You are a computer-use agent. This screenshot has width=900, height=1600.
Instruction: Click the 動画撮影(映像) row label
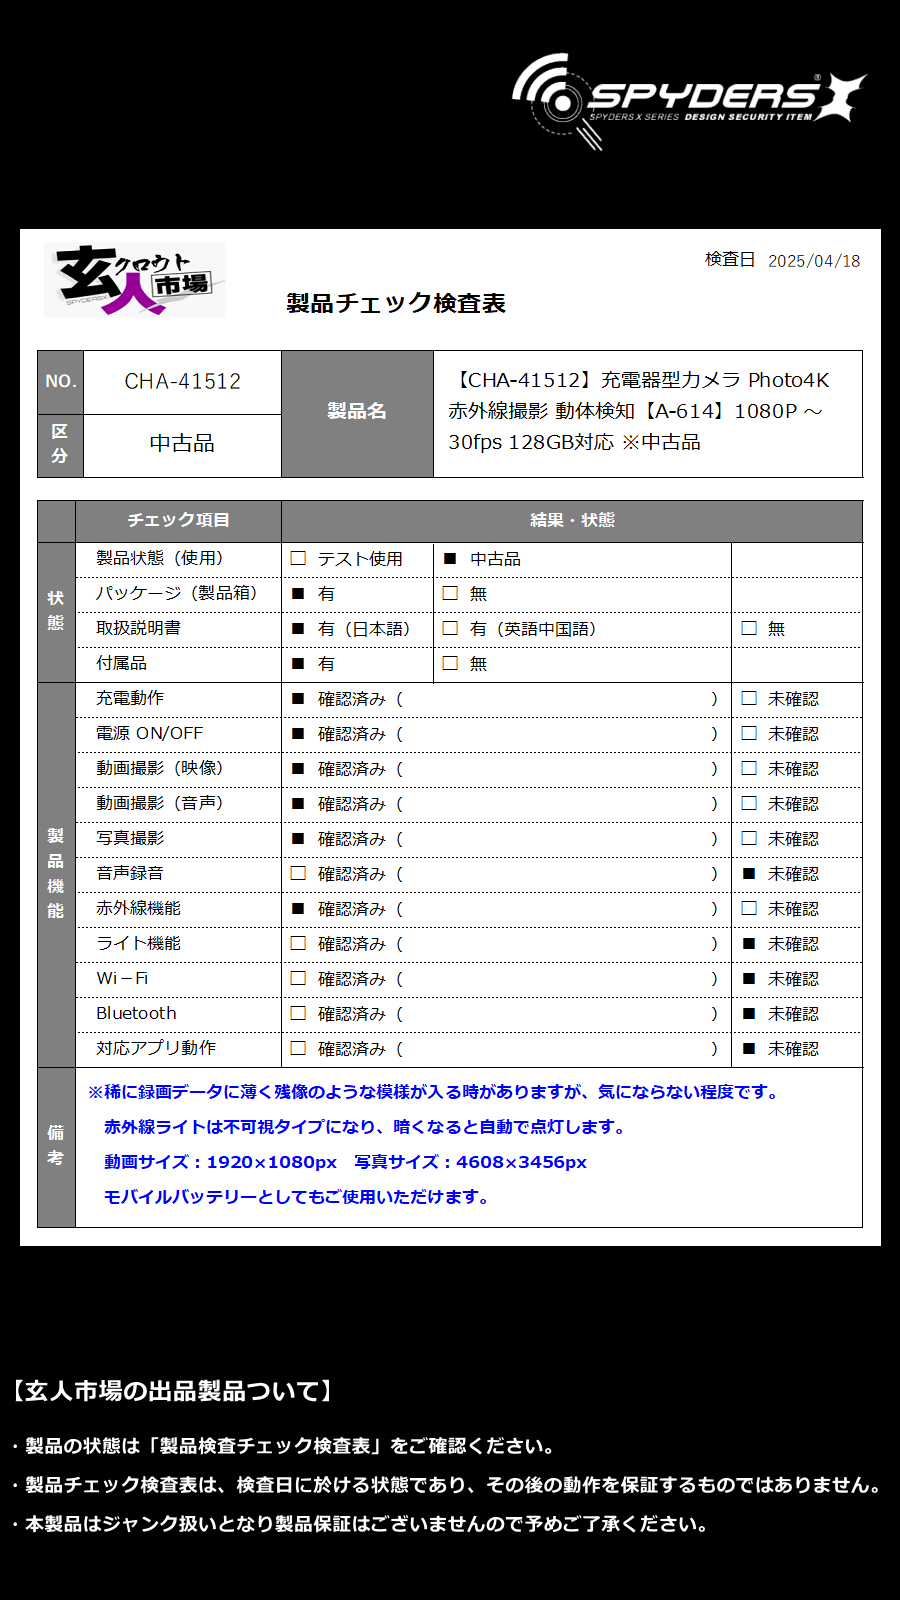pos(160,768)
